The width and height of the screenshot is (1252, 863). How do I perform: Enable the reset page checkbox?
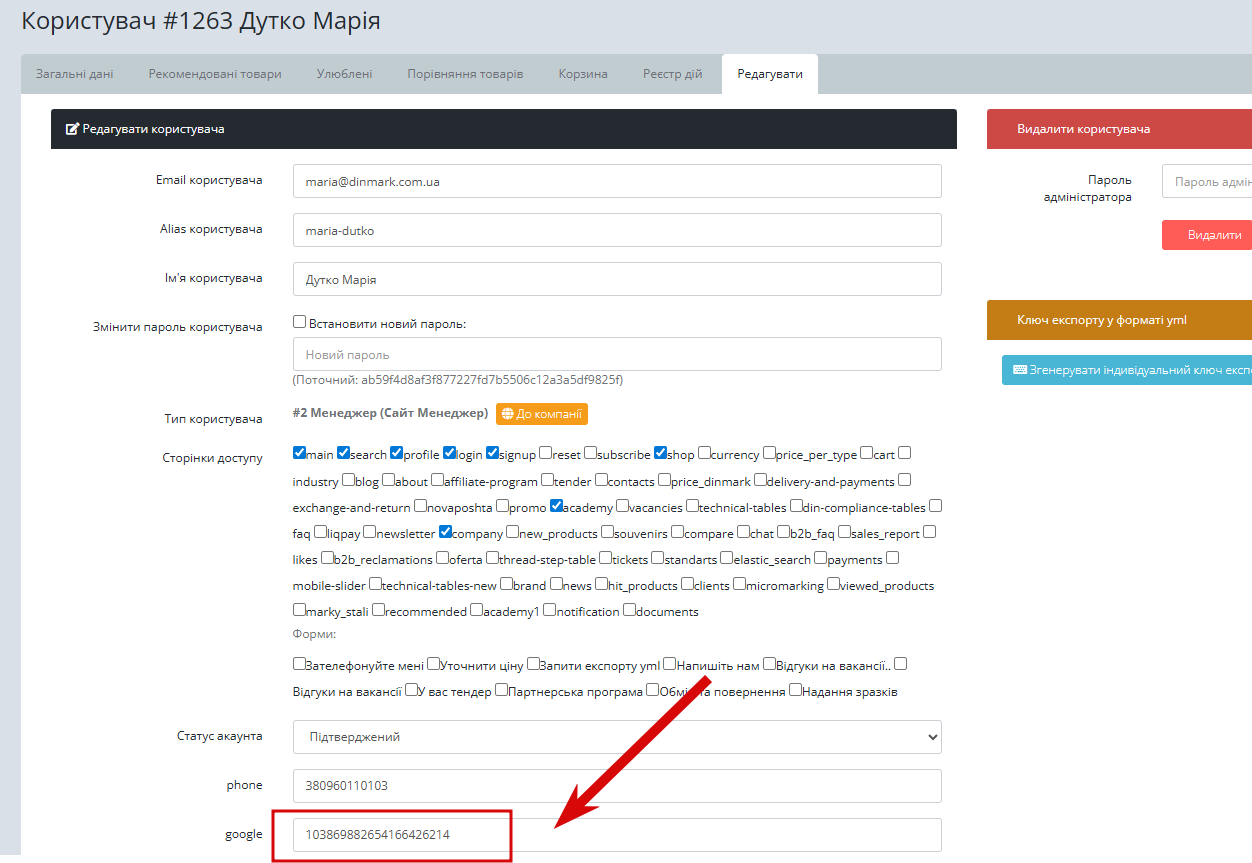545,452
